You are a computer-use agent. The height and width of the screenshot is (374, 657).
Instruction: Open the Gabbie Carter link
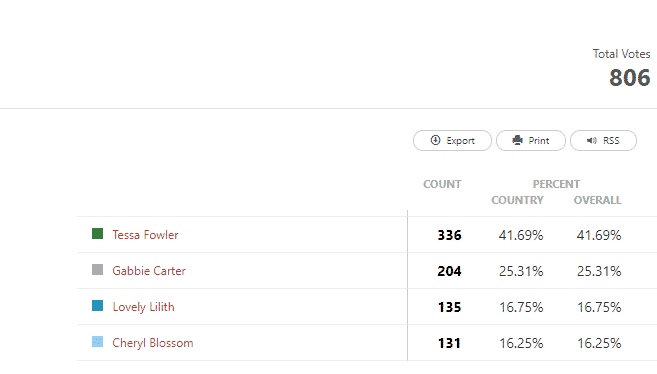[149, 271]
